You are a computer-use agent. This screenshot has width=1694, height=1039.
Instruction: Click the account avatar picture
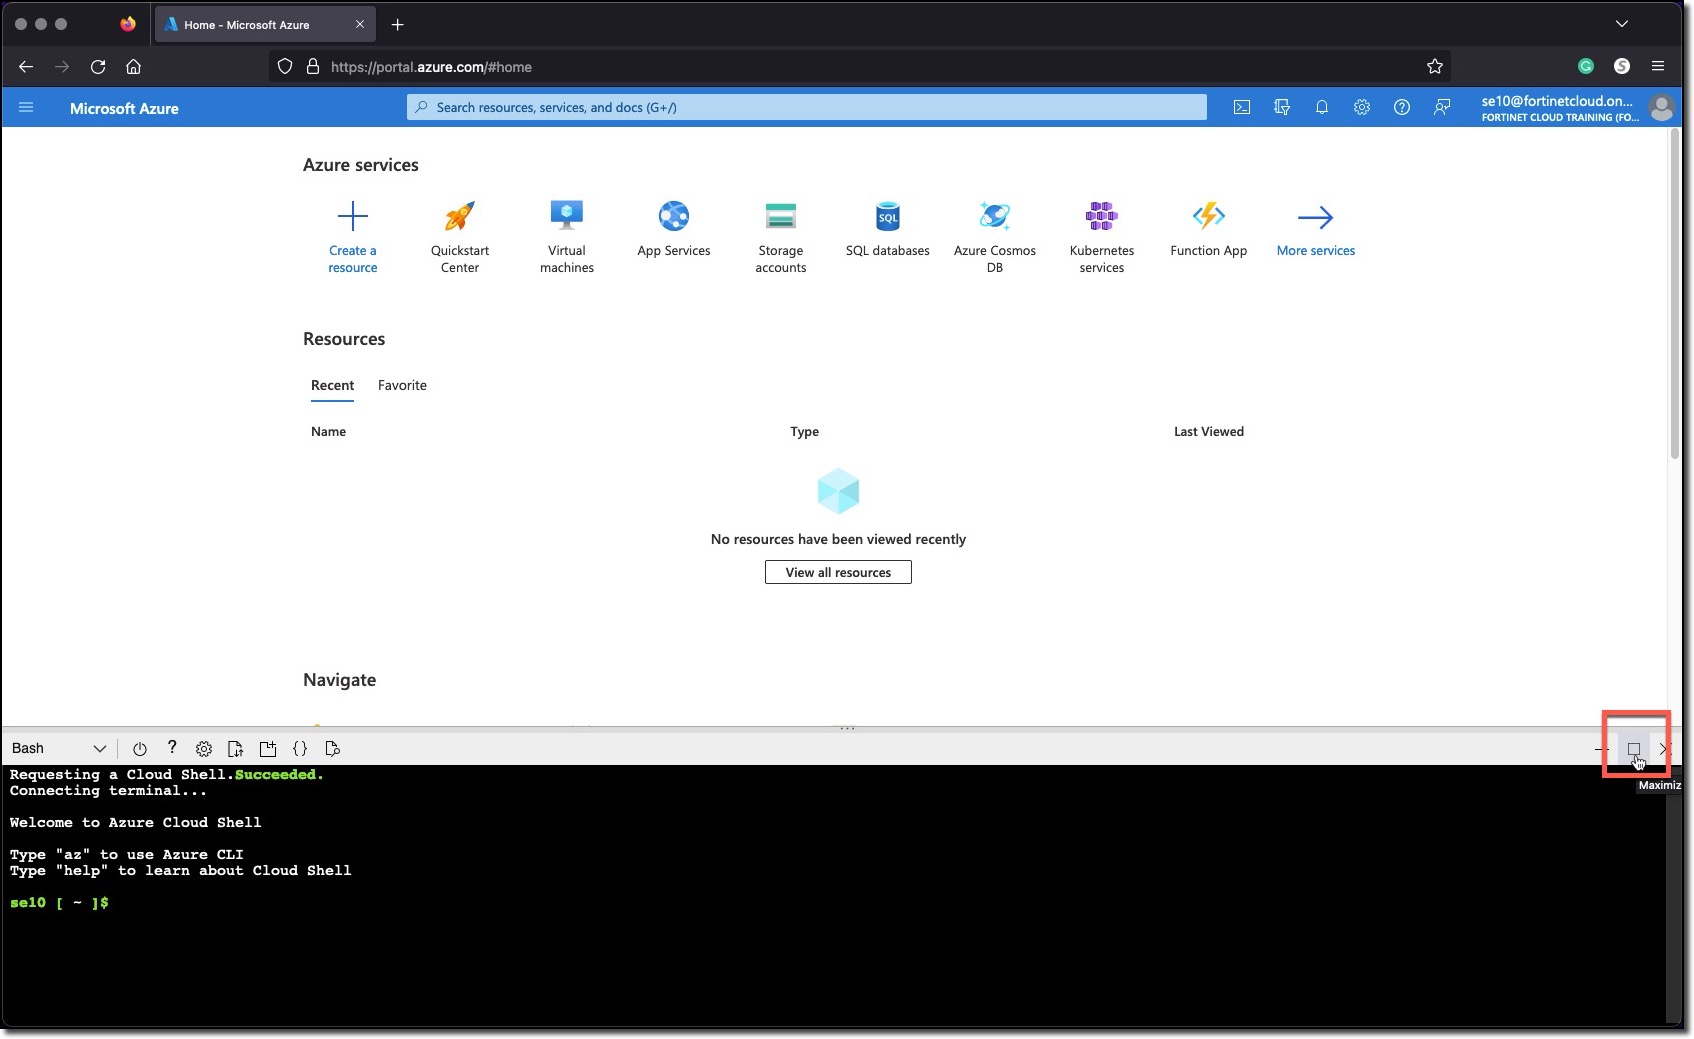(x=1662, y=108)
